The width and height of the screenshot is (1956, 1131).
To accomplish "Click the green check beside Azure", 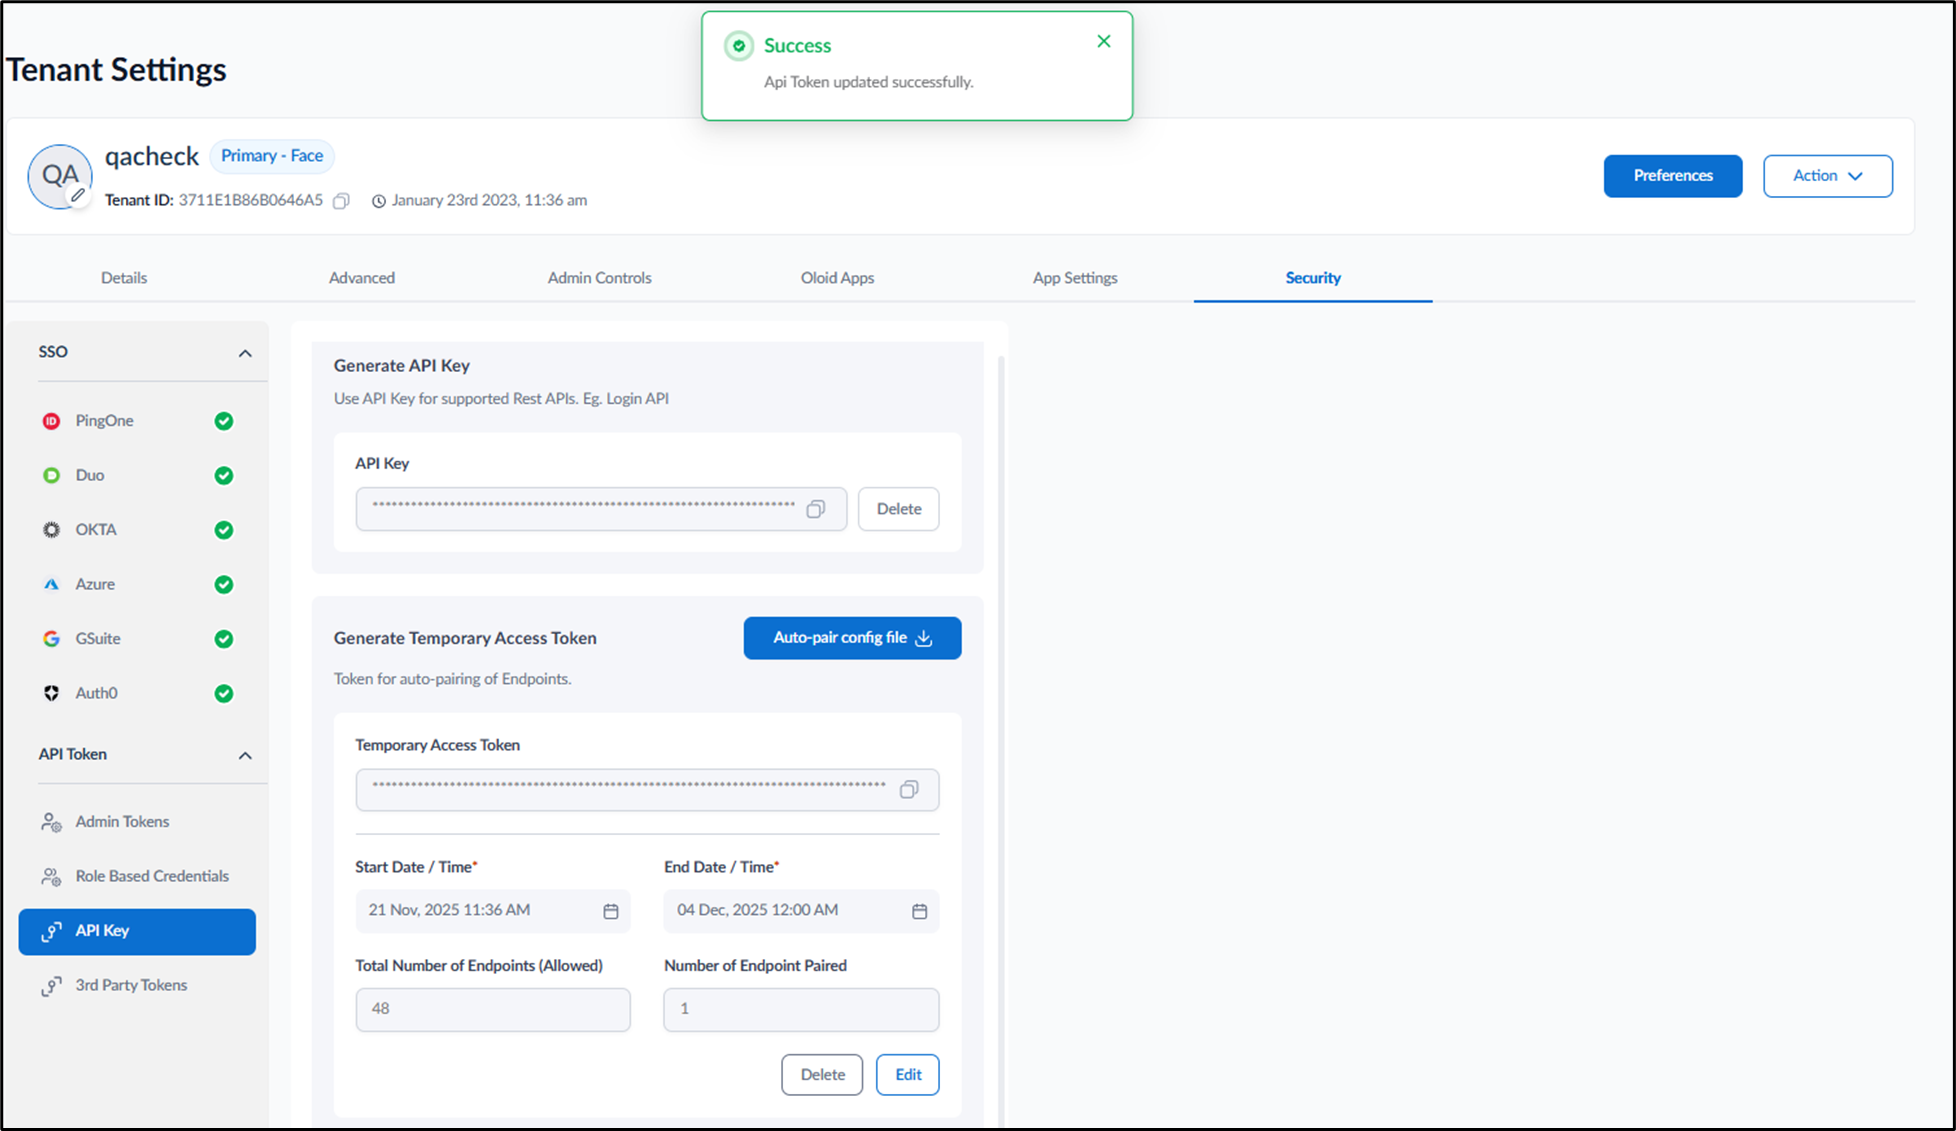I will click(224, 584).
